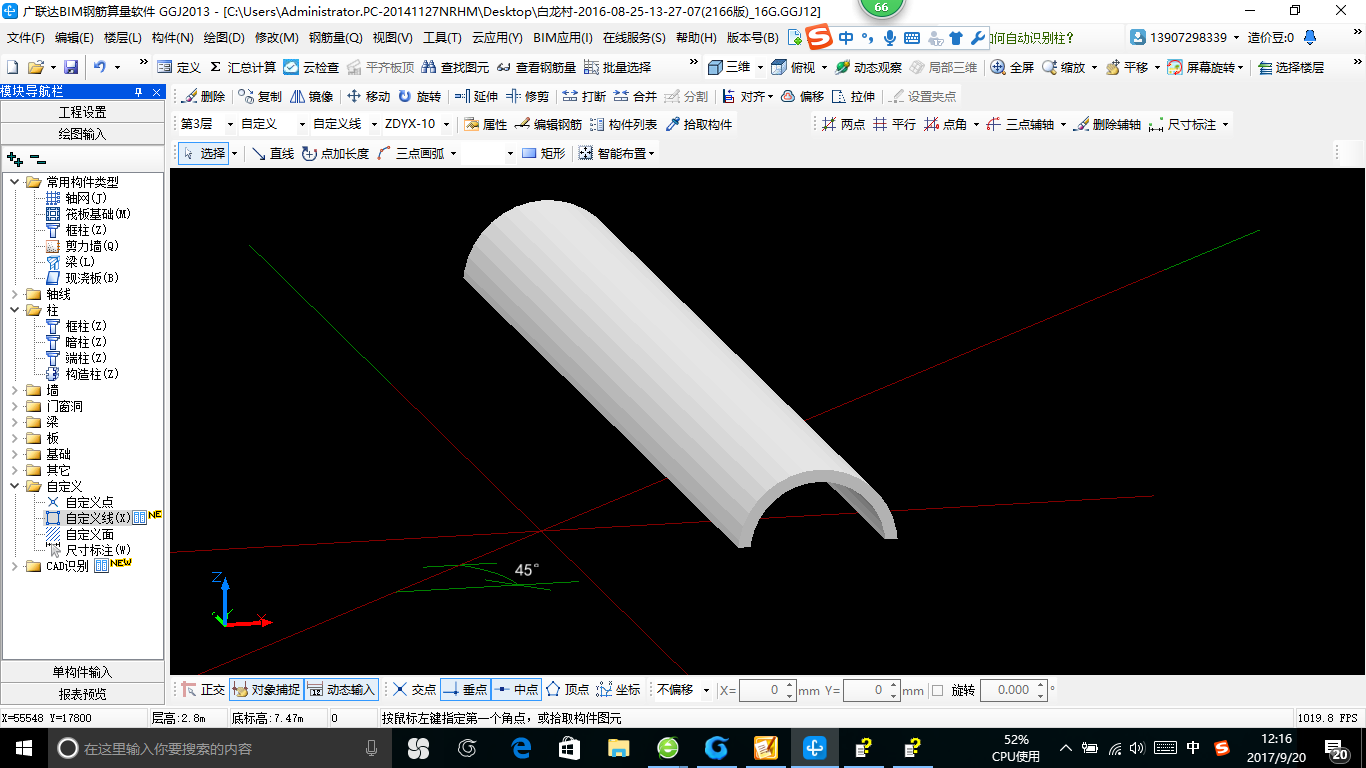1366x768 pixels.
Task: Select 筏板基础(M) tree item
Action: point(98,214)
